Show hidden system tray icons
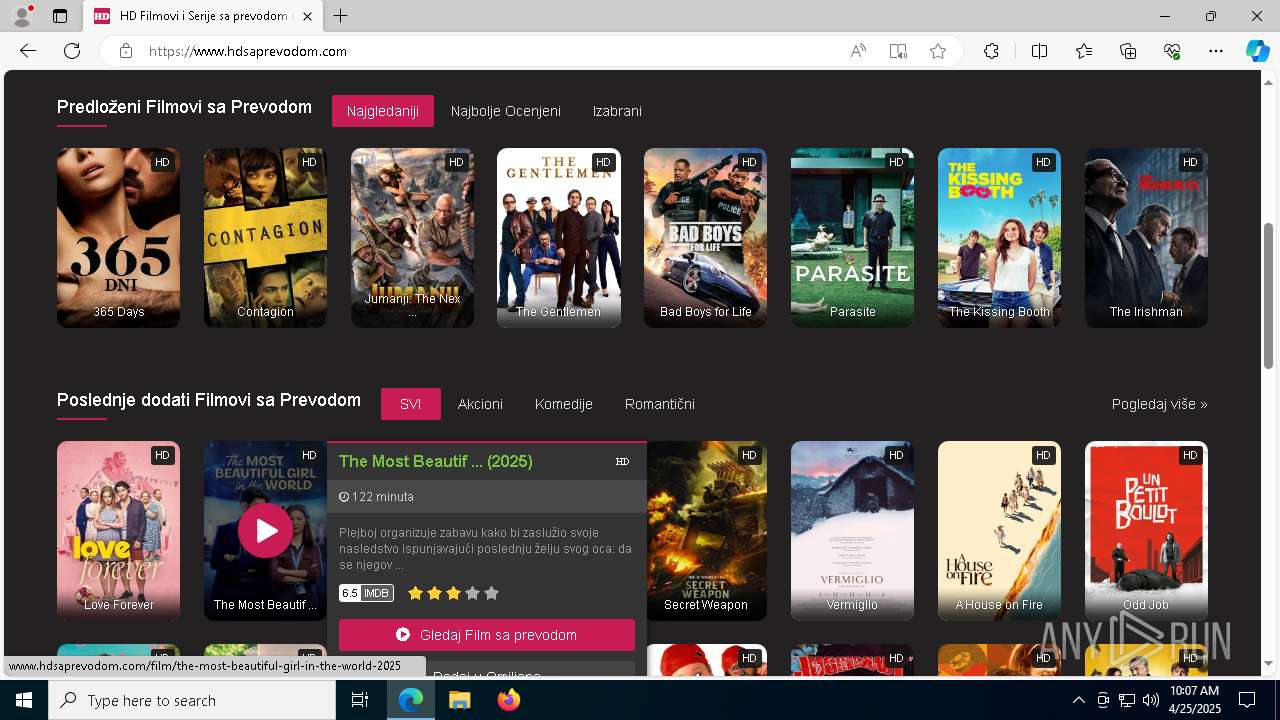Image resolution: width=1280 pixels, height=720 pixels. (1078, 700)
